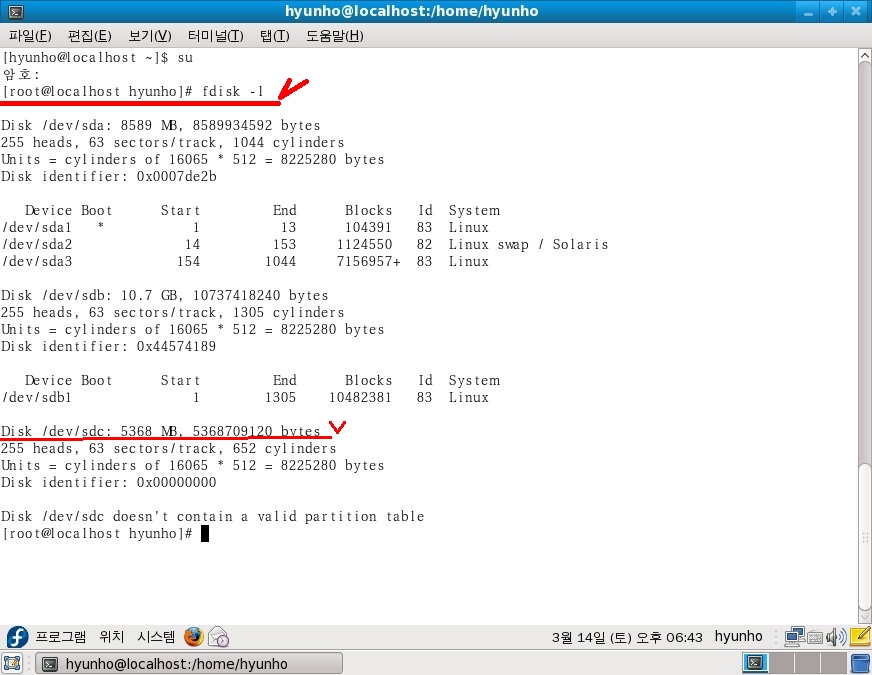This screenshot has height=675, width=872.
Task: Click scrollbar down arrow in terminal
Action: tap(865, 616)
